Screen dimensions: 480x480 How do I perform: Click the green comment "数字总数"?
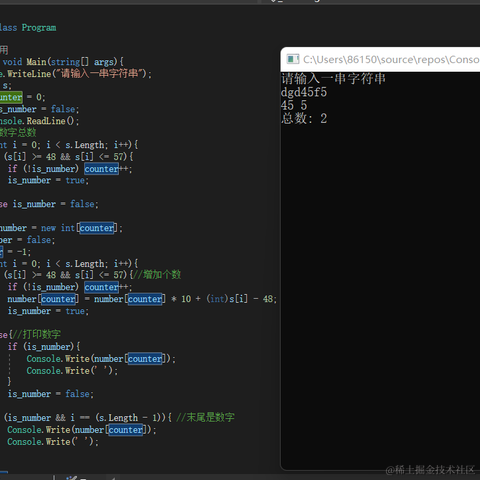(18, 133)
